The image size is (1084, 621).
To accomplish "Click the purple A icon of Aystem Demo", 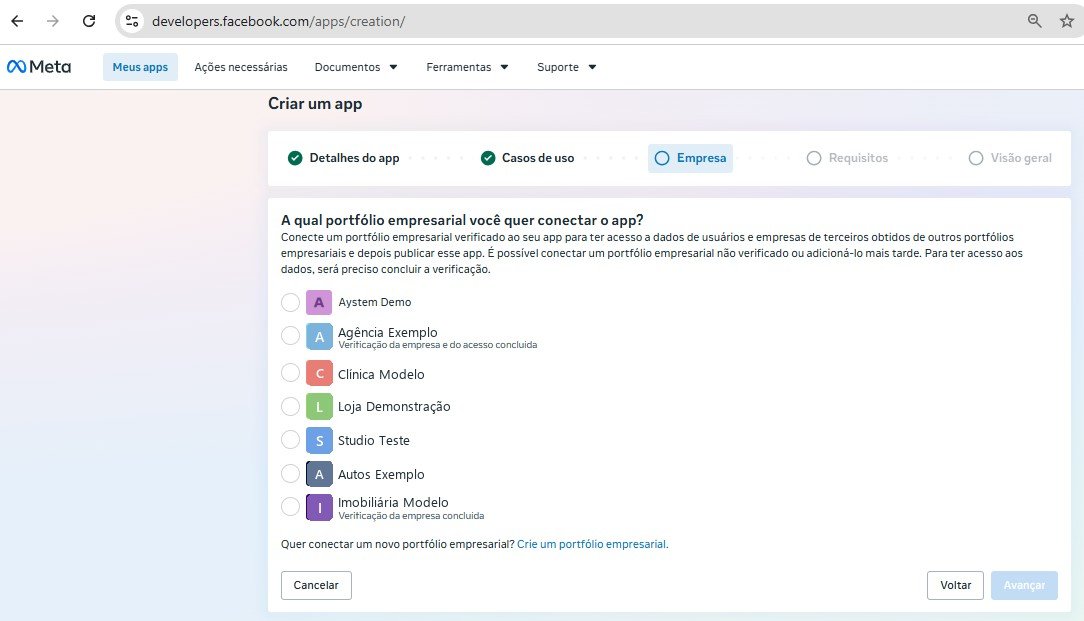I will tap(319, 302).
